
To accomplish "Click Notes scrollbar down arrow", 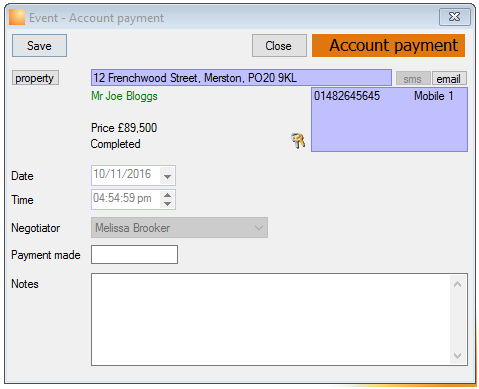I will [458, 356].
